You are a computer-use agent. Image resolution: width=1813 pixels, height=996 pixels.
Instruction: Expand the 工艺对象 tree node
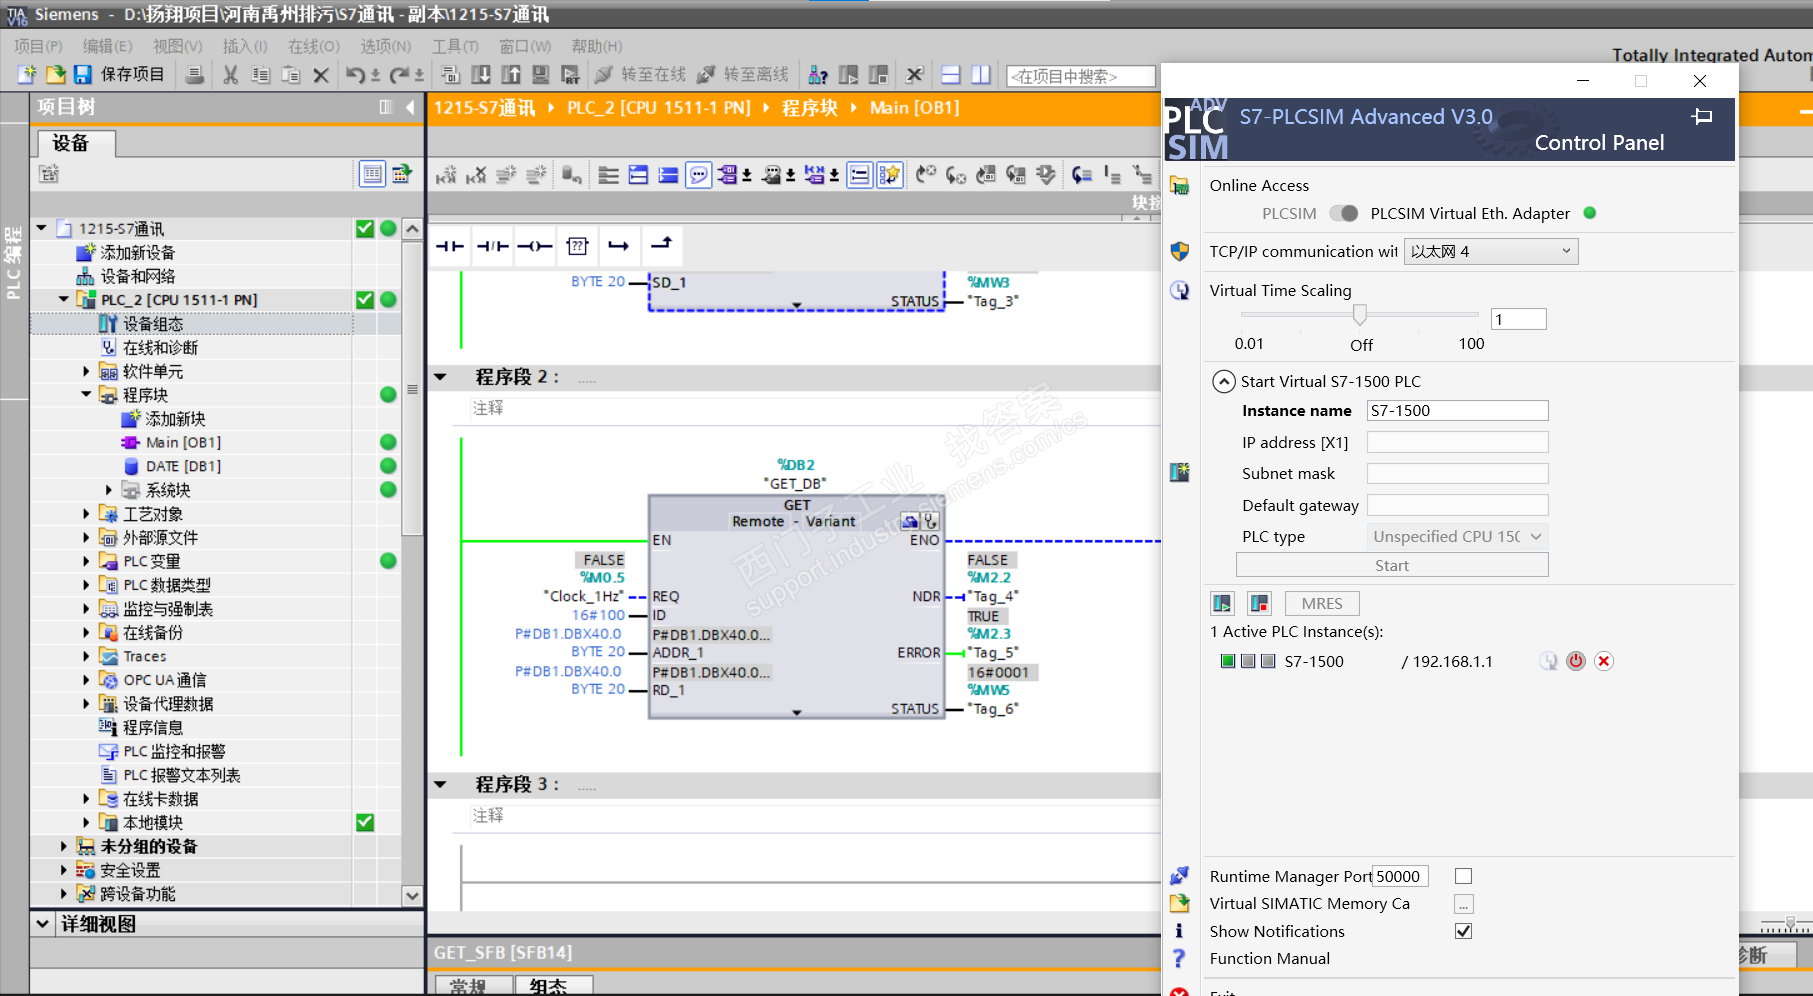(x=86, y=514)
